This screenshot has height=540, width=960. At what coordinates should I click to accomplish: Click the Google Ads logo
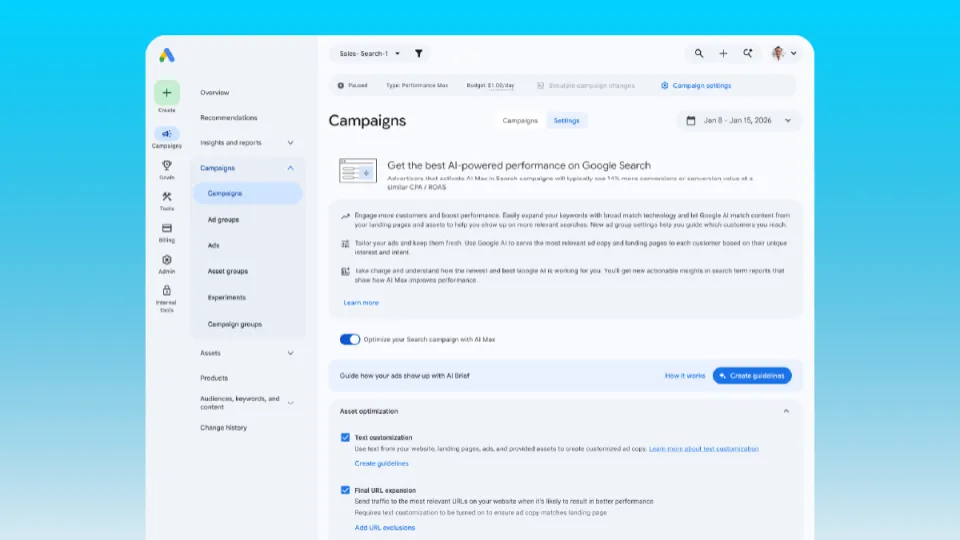[167, 55]
